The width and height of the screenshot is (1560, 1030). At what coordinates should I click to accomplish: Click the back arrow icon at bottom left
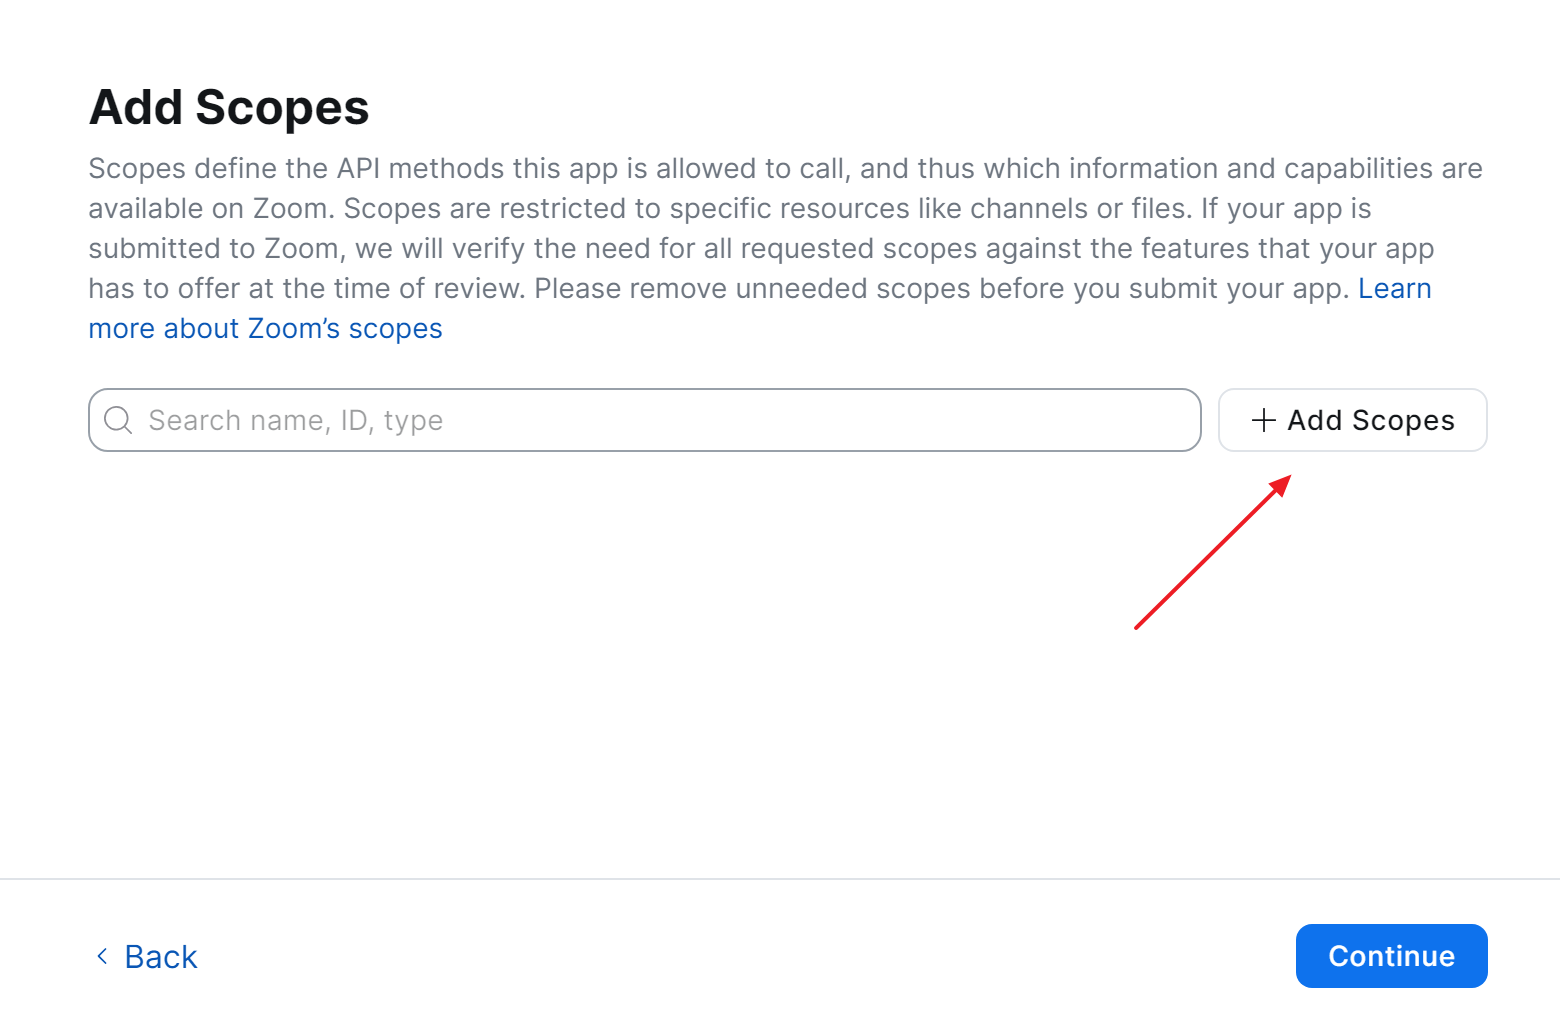coord(101,956)
